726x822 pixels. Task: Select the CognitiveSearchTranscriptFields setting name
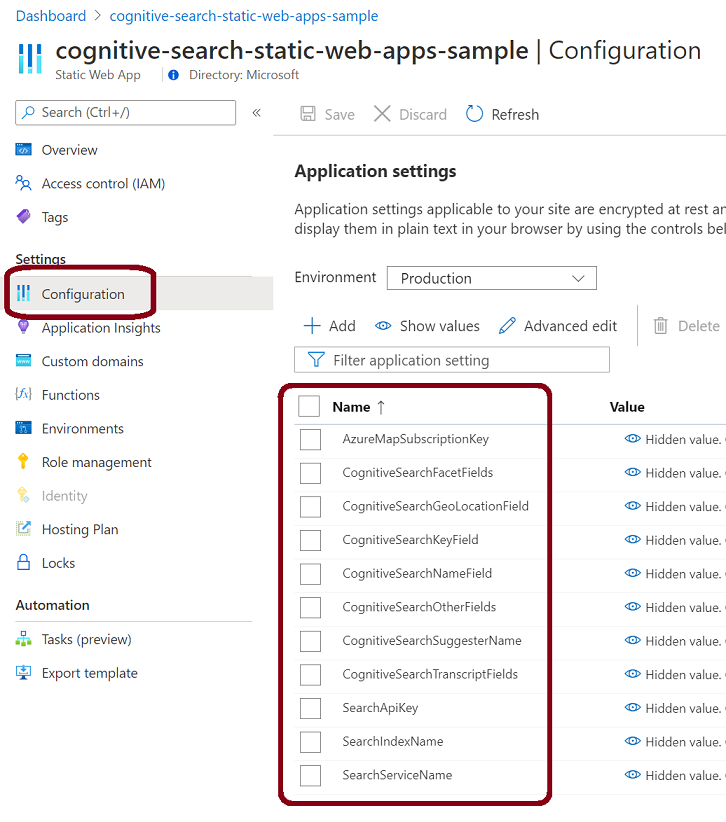(x=430, y=674)
